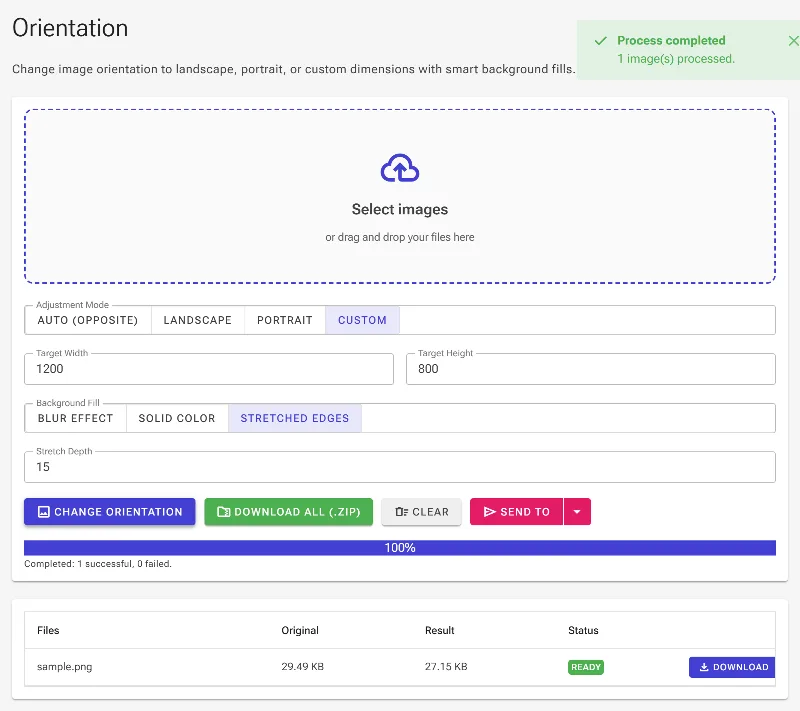Click the Stretch Depth input field
This screenshot has width=800, height=711.
click(400, 467)
